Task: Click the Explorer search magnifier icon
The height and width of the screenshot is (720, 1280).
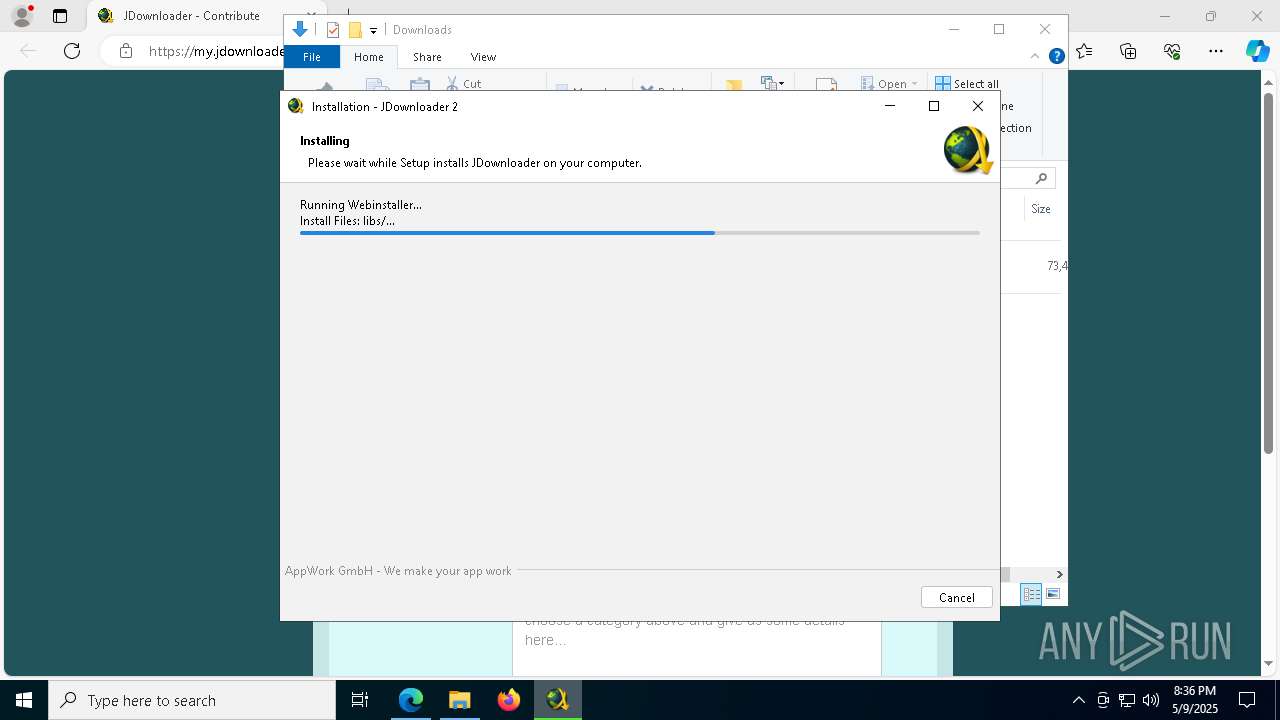Action: point(1041,178)
